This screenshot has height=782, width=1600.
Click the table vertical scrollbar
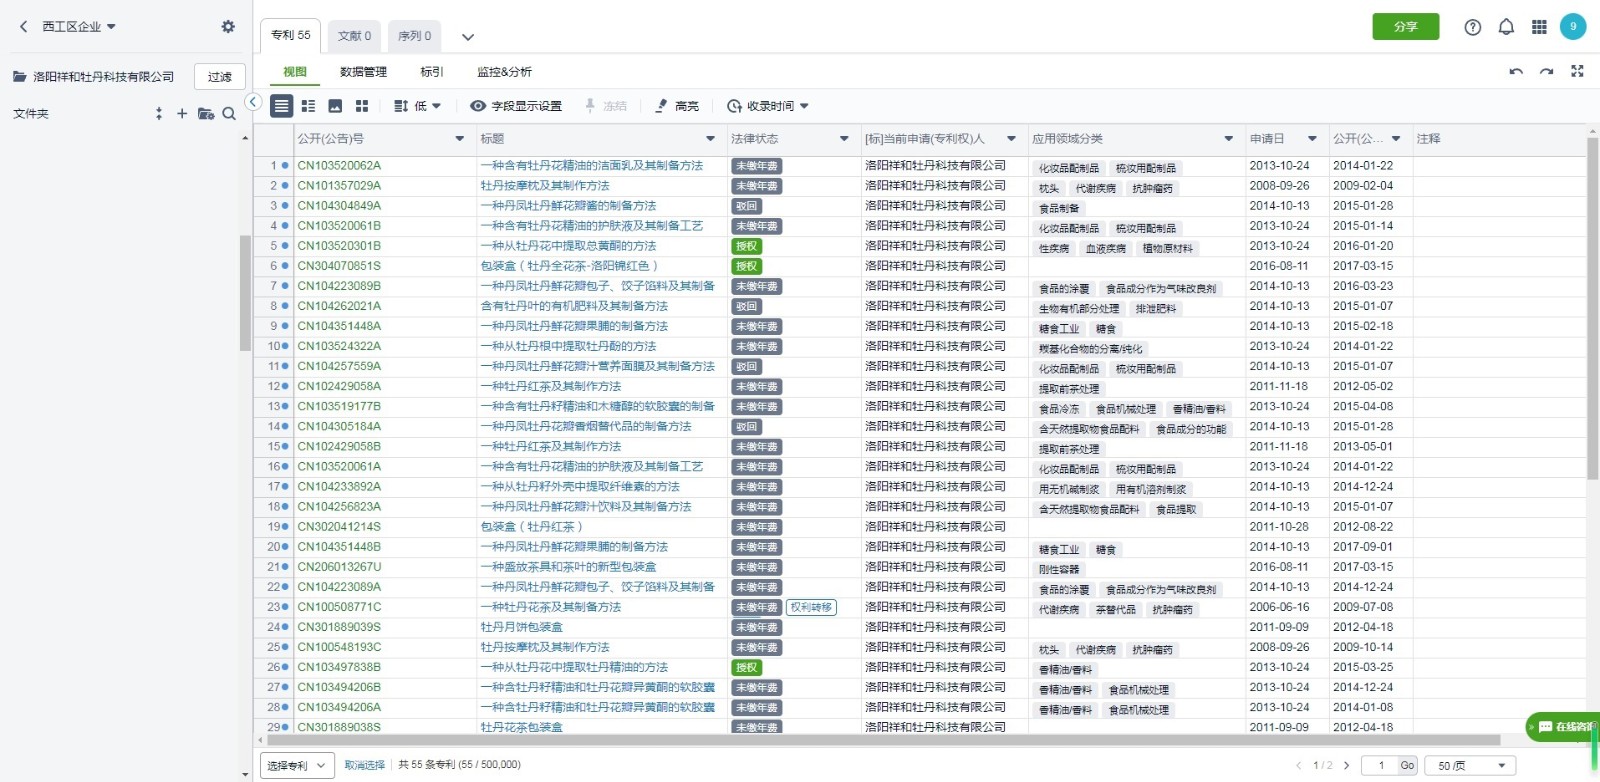1592,308
